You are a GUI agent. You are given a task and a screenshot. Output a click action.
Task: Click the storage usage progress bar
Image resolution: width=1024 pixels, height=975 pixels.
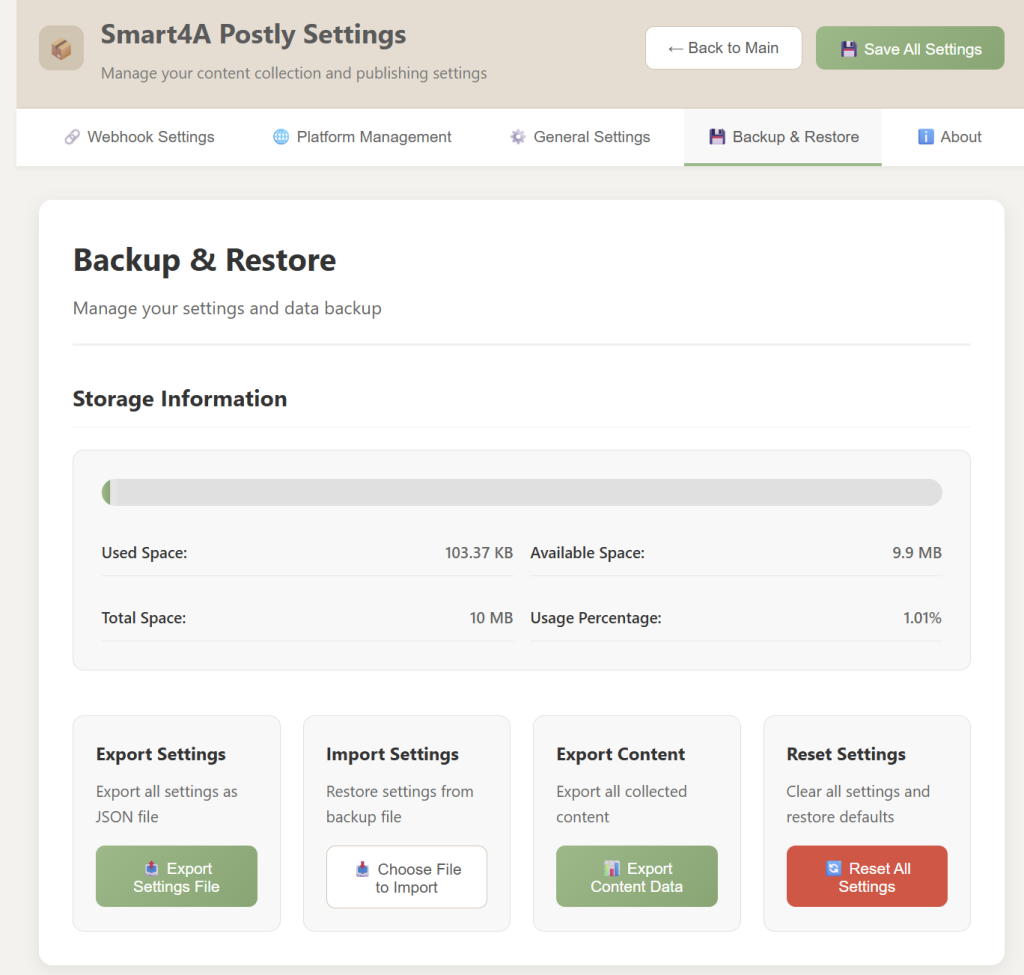[x=521, y=492]
